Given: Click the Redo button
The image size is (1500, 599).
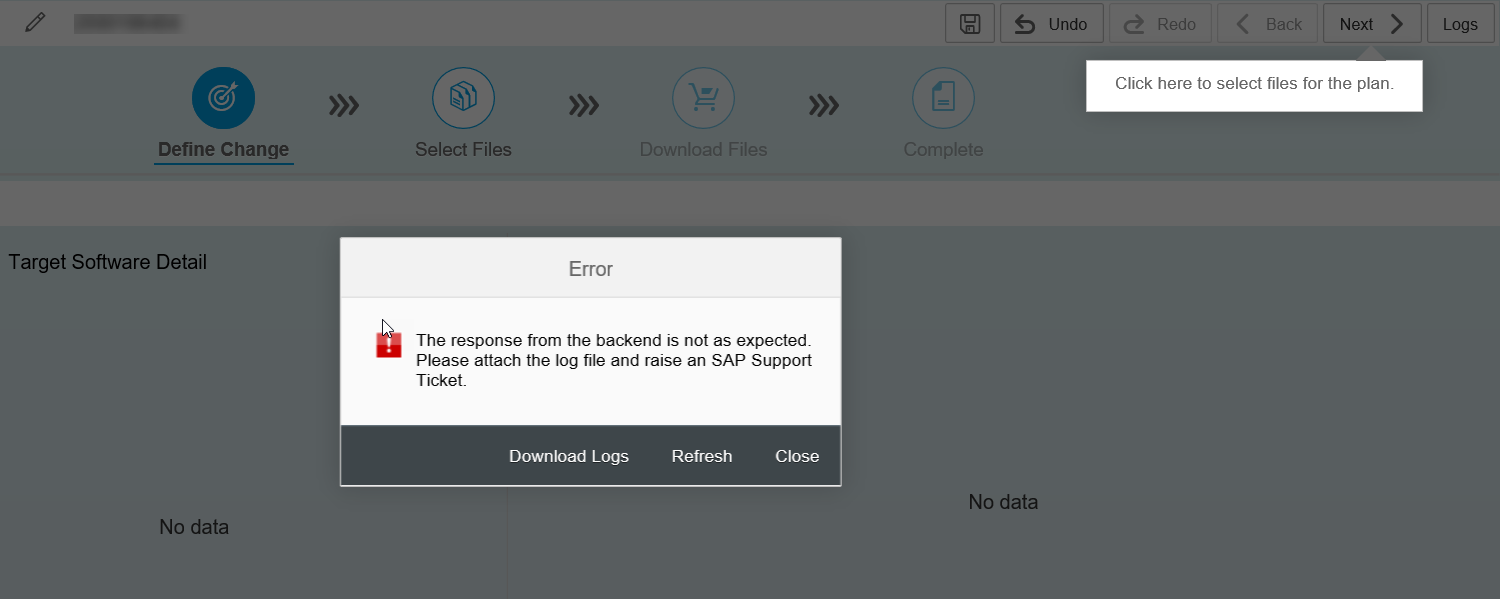Looking at the screenshot, I should pos(1160,24).
